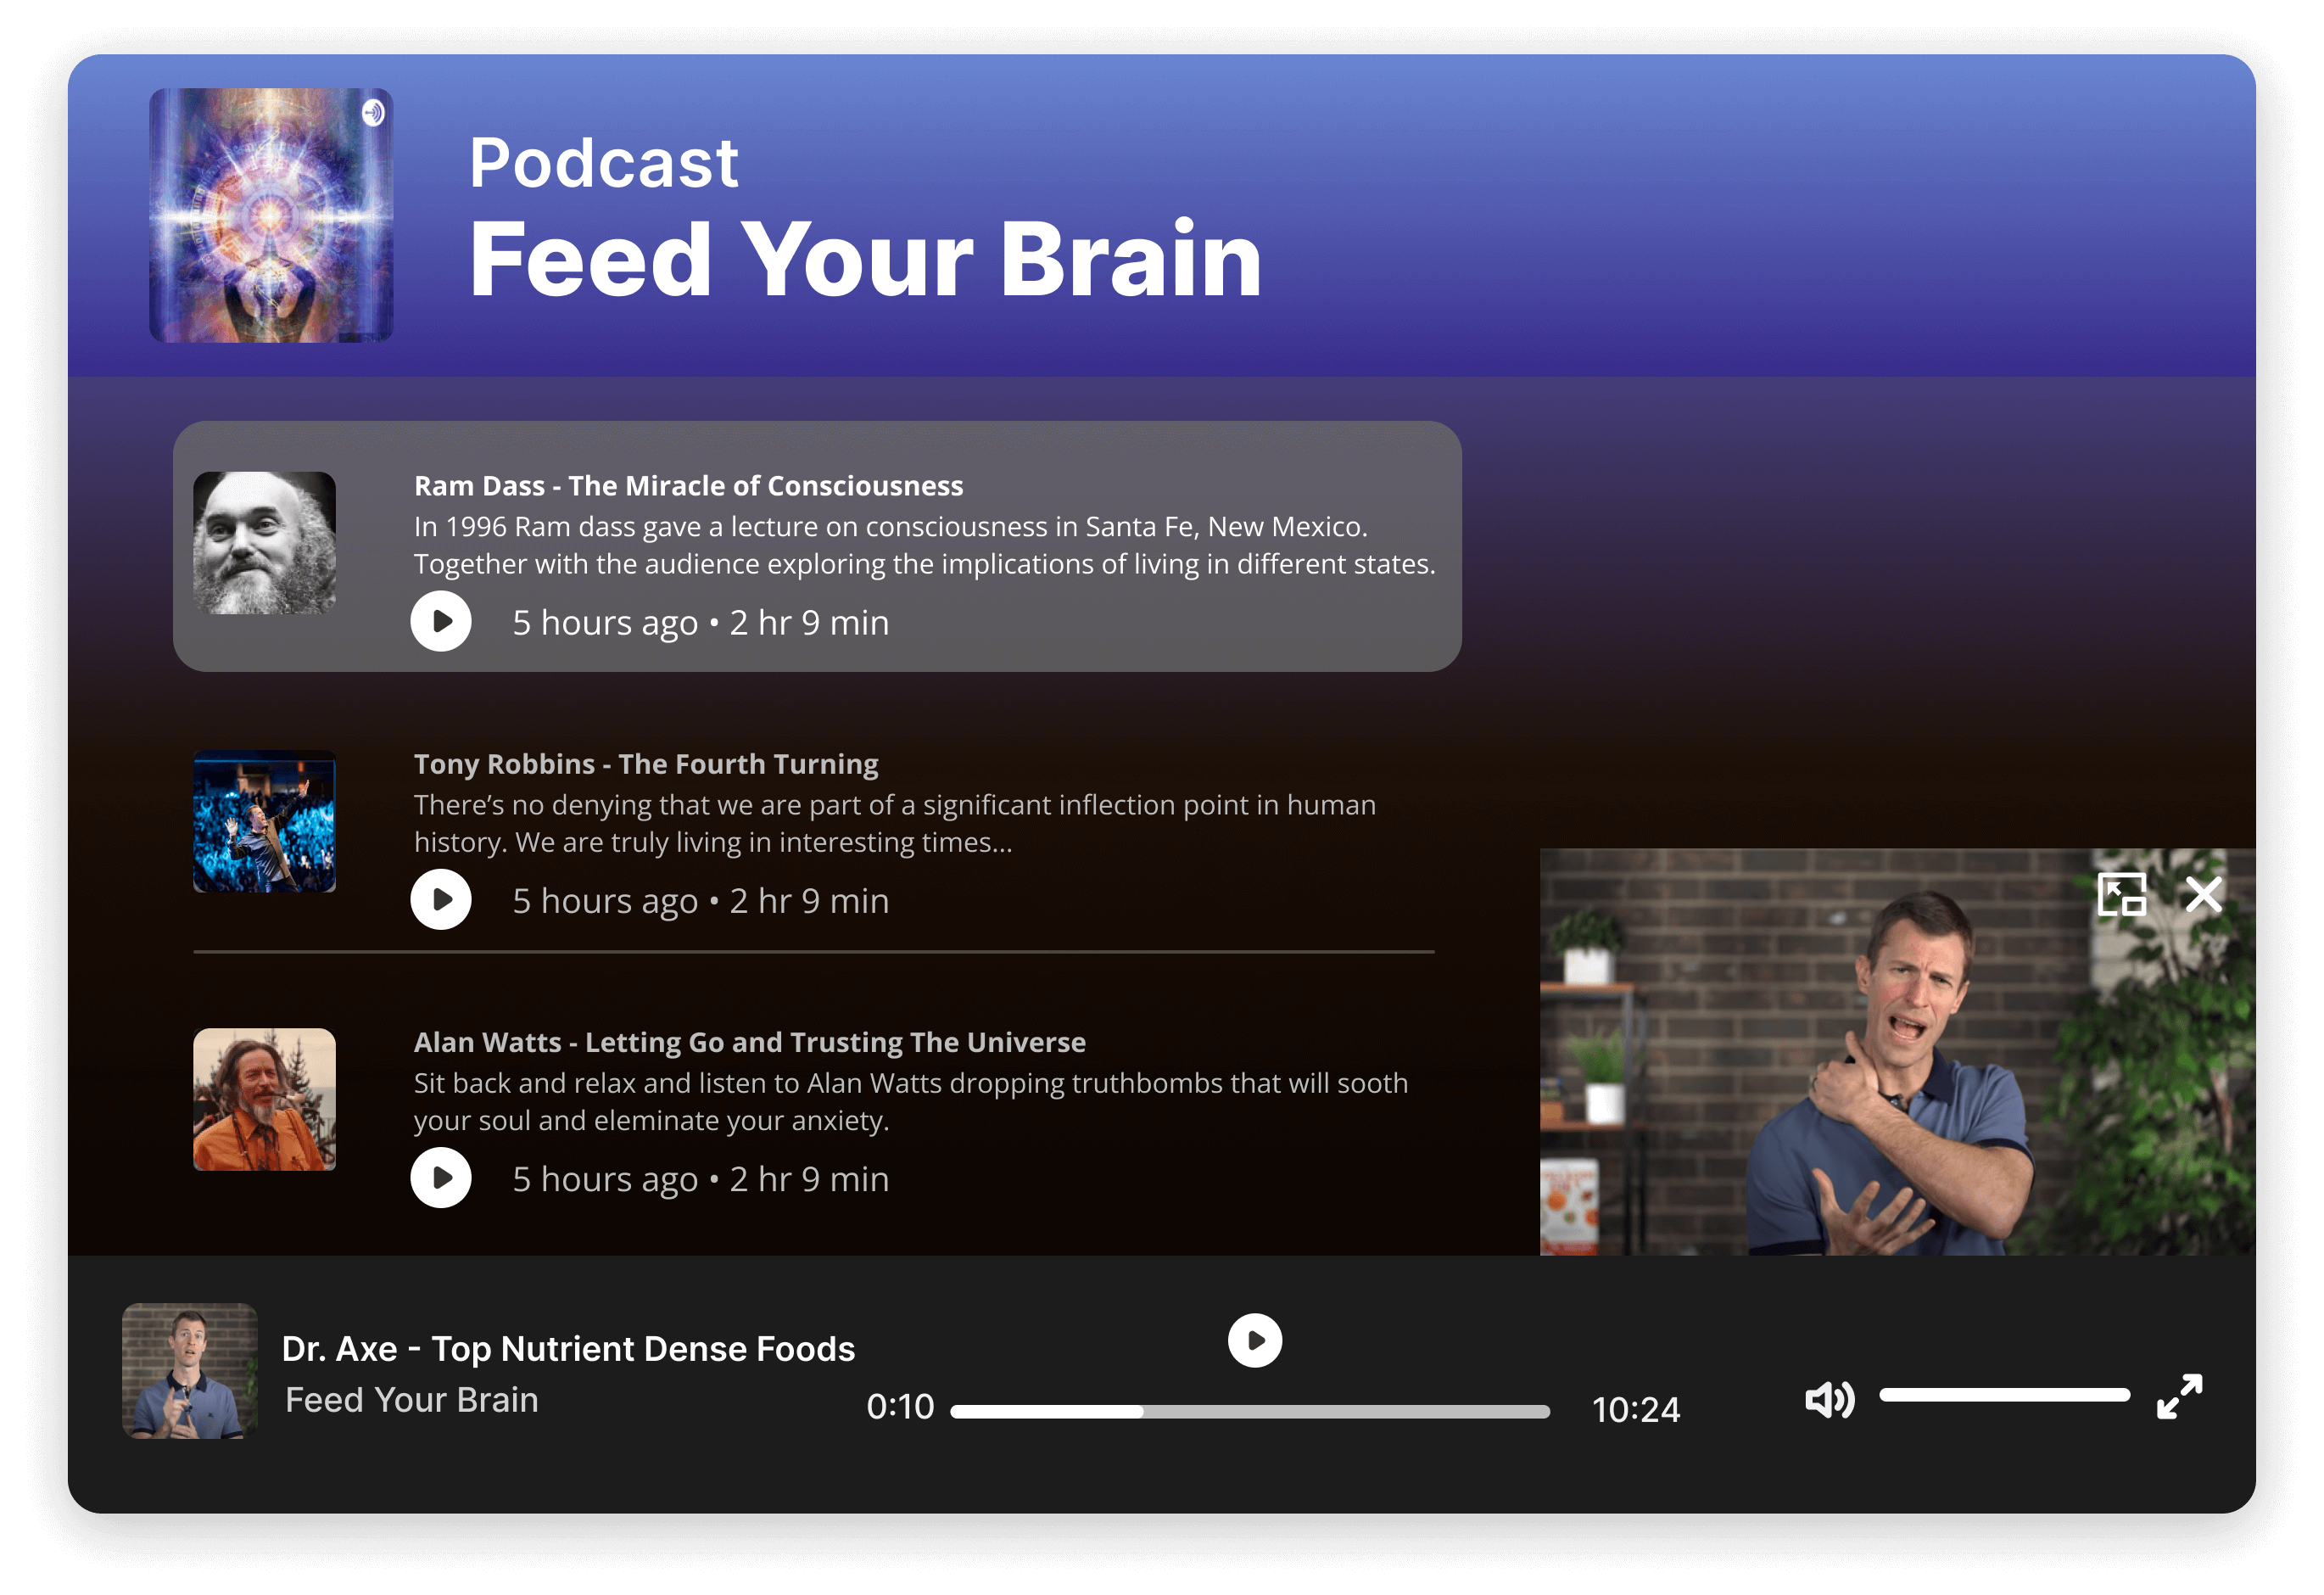Viewport: 2324px width, 1595px height.
Task: Play the Tony Robbins episode
Action: click(x=441, y=899)
